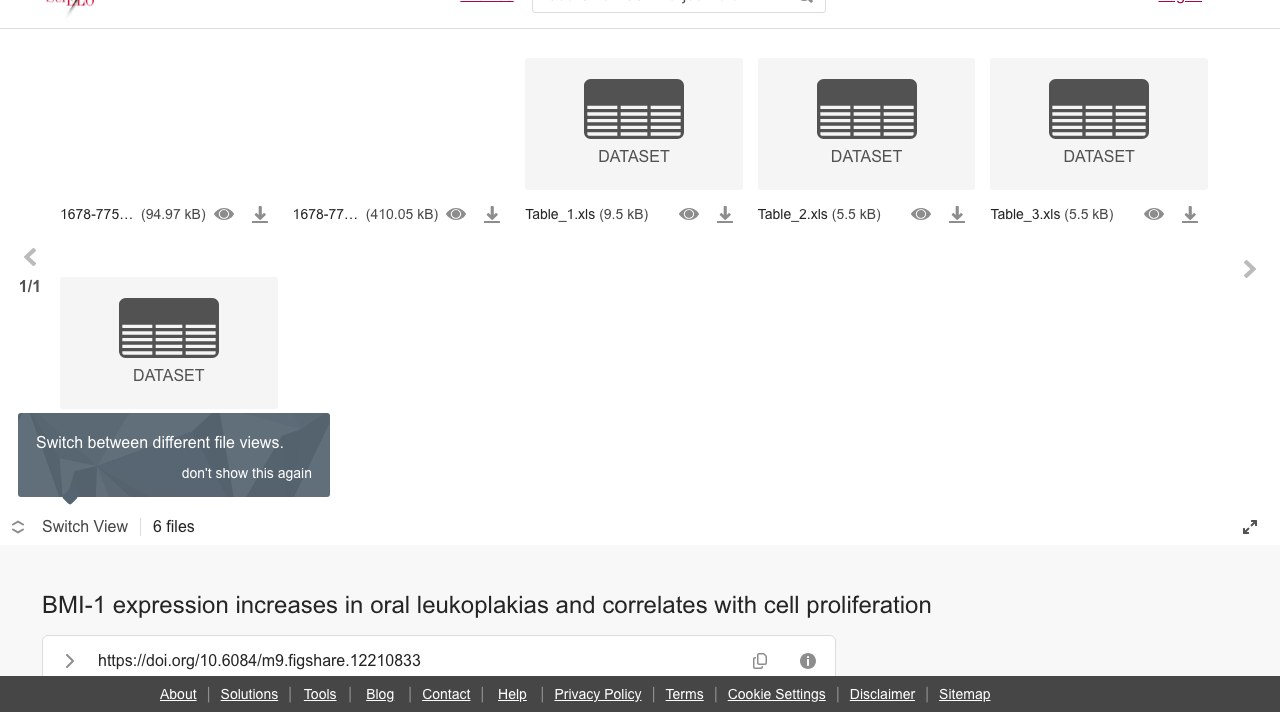Click the Switch View arrows icon
Screen dimensions: 1280x720
click(18, 527)
